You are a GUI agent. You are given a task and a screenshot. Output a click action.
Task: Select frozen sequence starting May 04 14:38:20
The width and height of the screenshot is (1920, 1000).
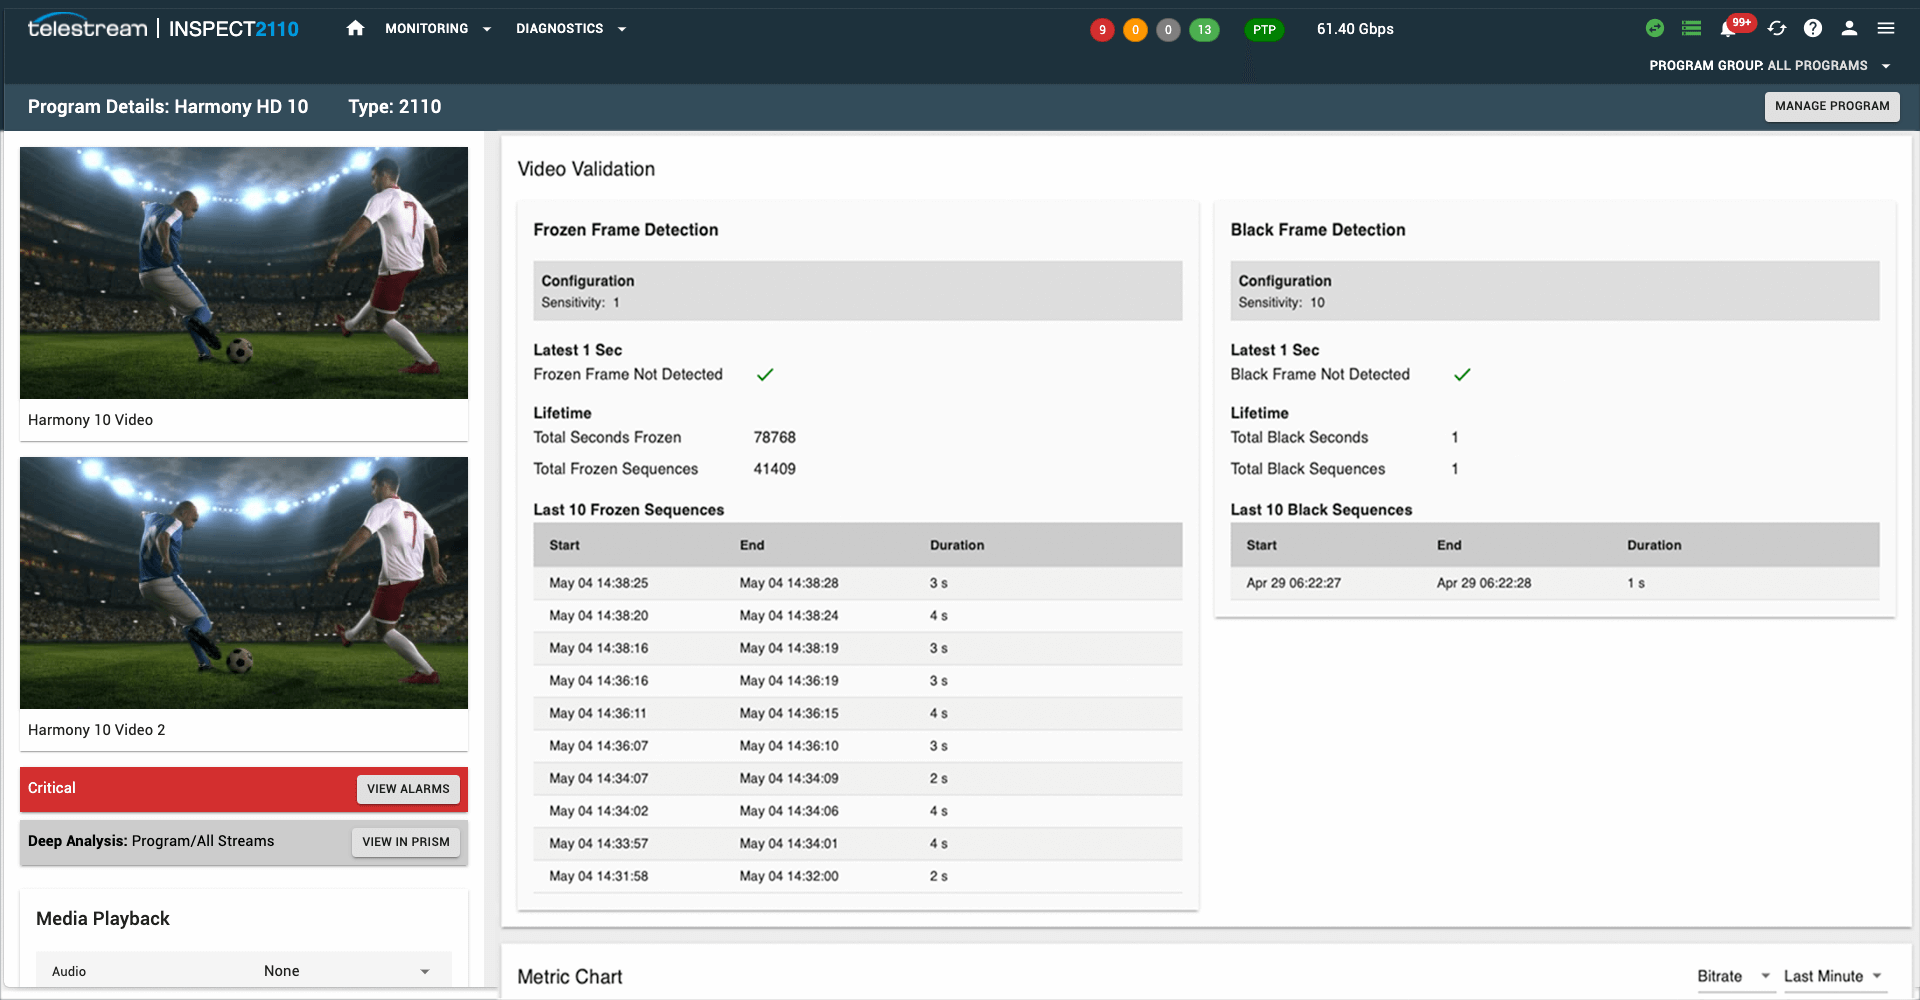pyautogui.click(x=857, y=616)
